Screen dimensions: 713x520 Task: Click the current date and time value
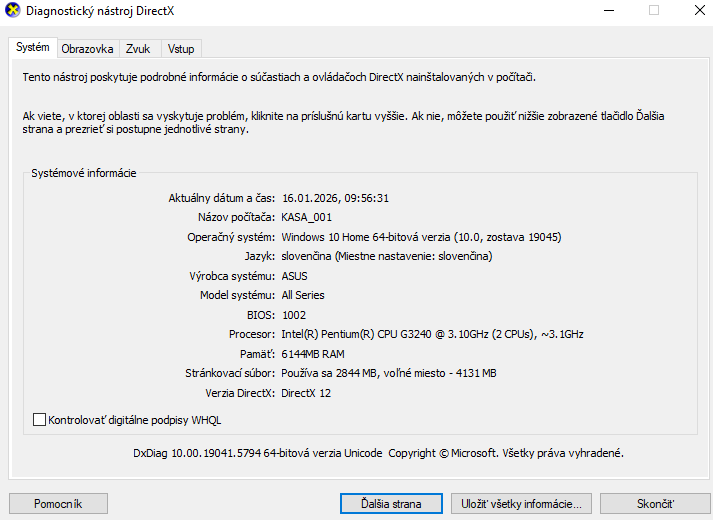335,198
